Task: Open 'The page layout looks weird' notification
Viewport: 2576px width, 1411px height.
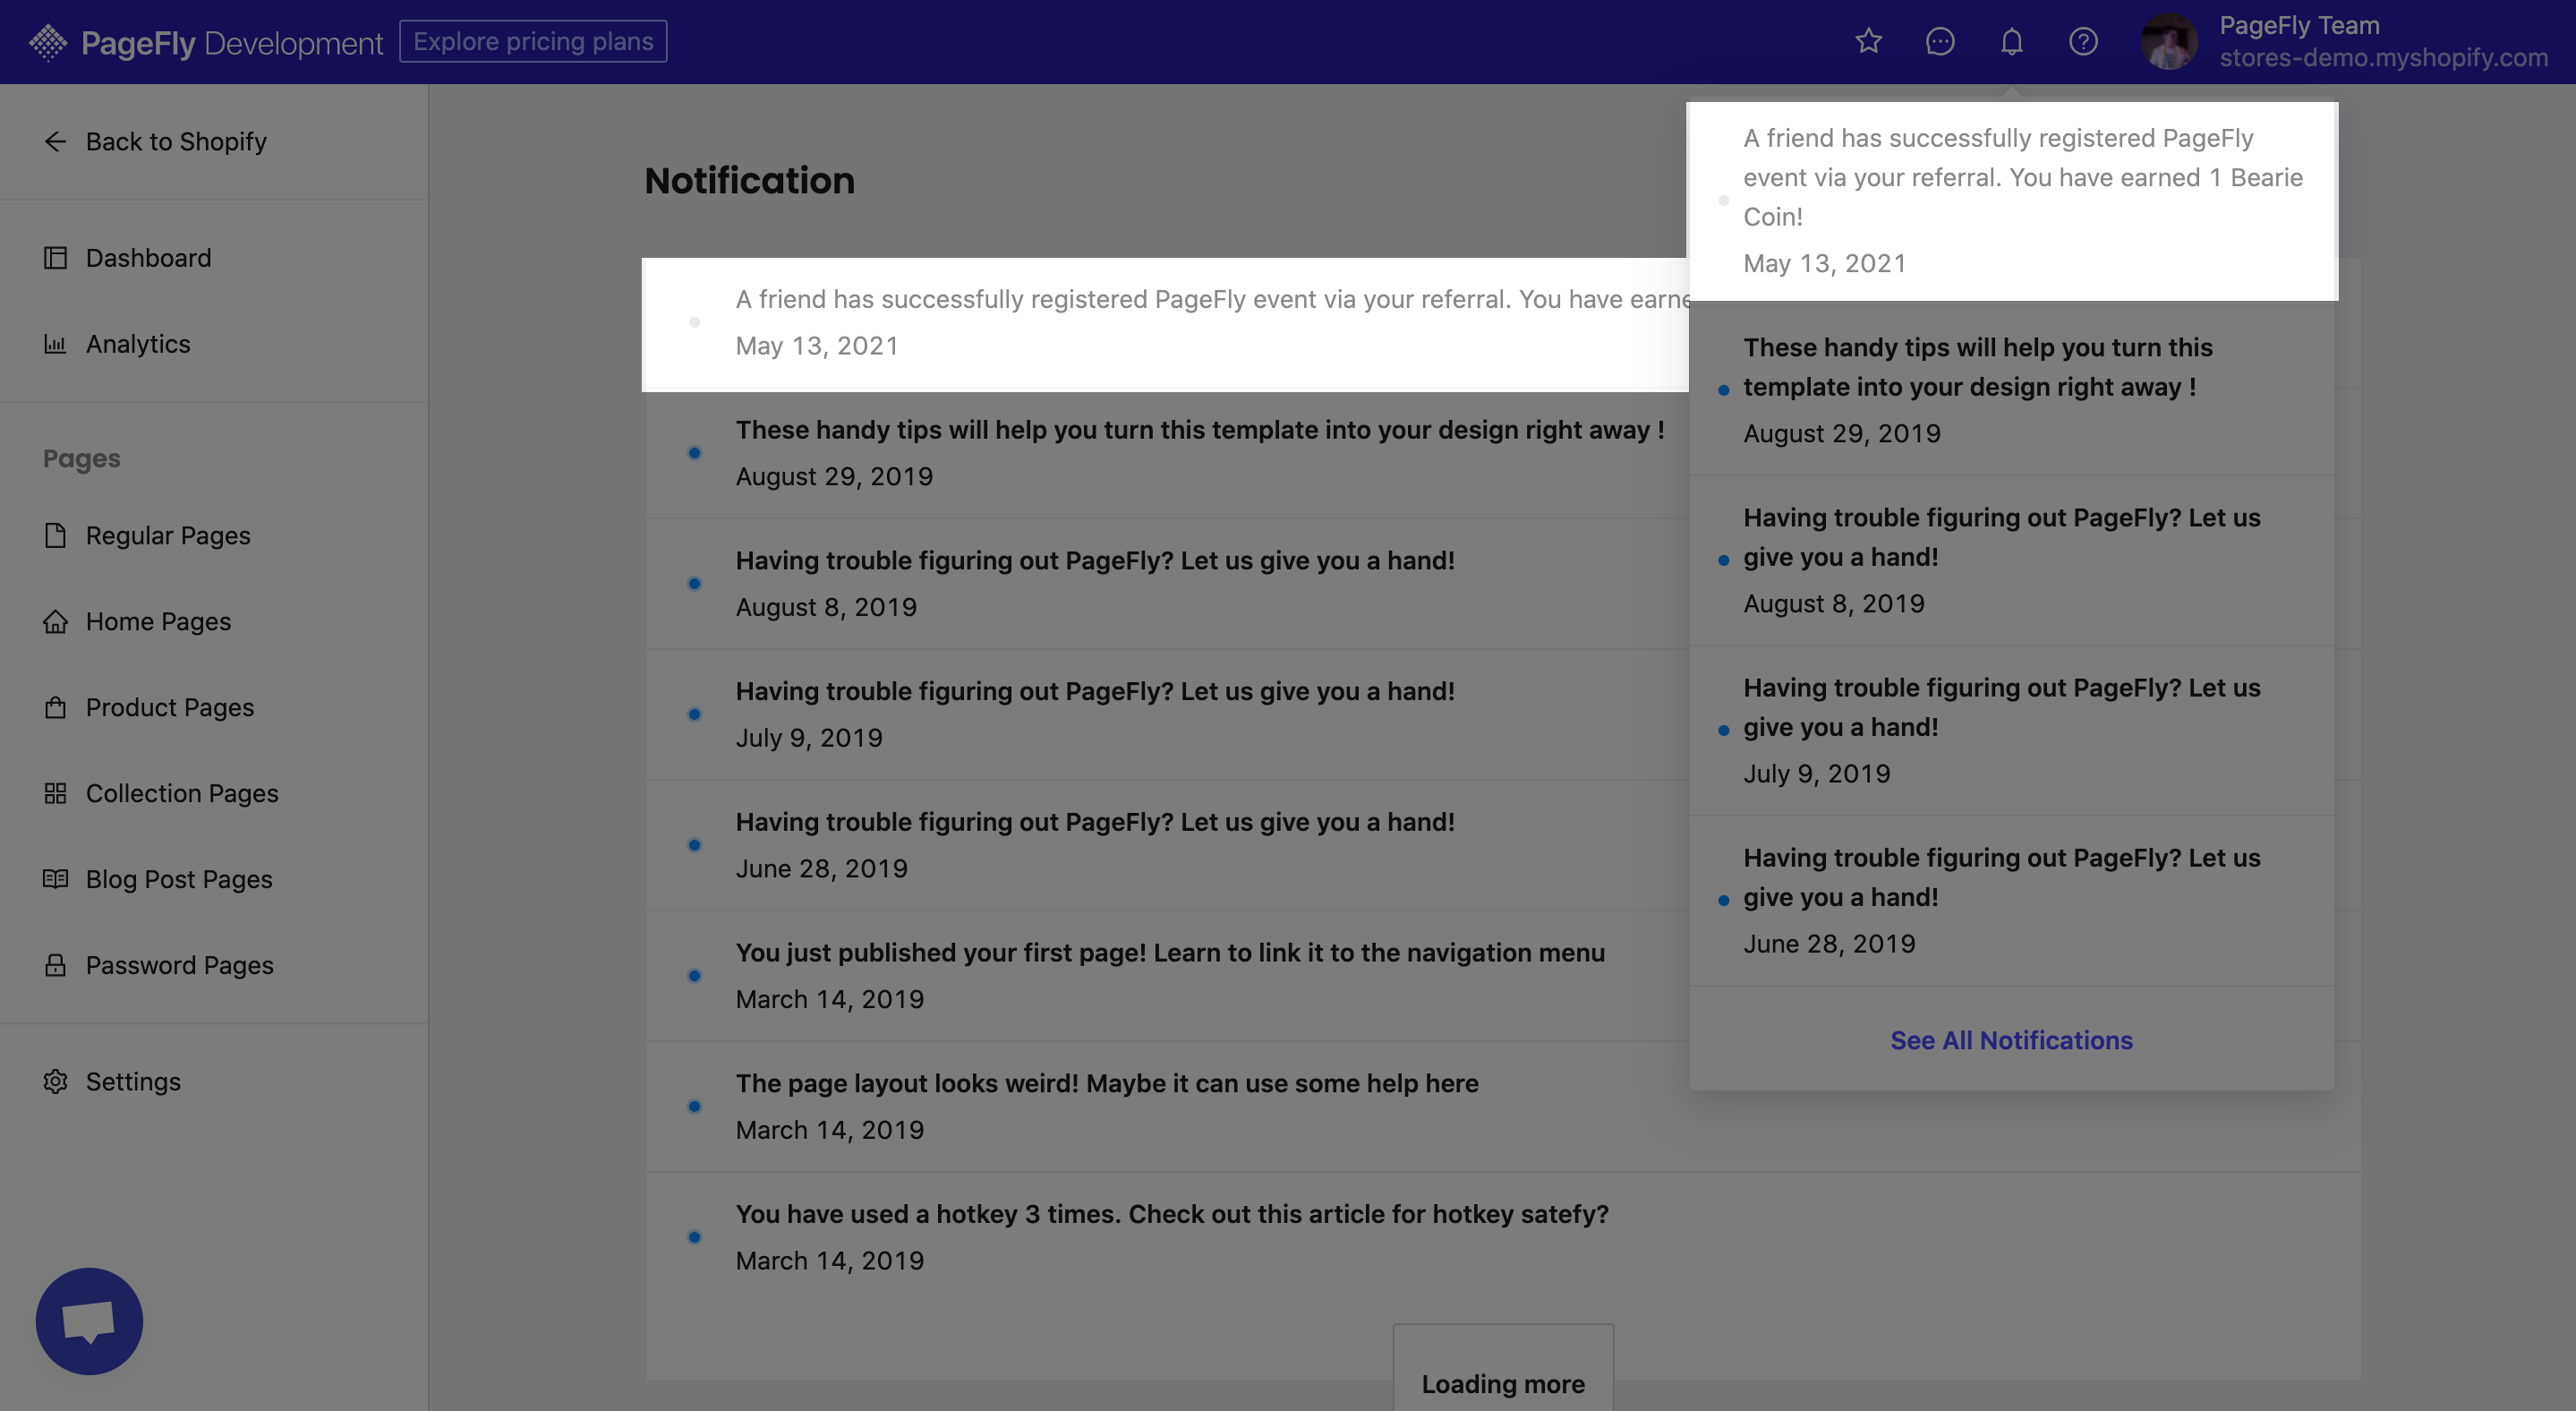Action: [x=1503, y=1106]
